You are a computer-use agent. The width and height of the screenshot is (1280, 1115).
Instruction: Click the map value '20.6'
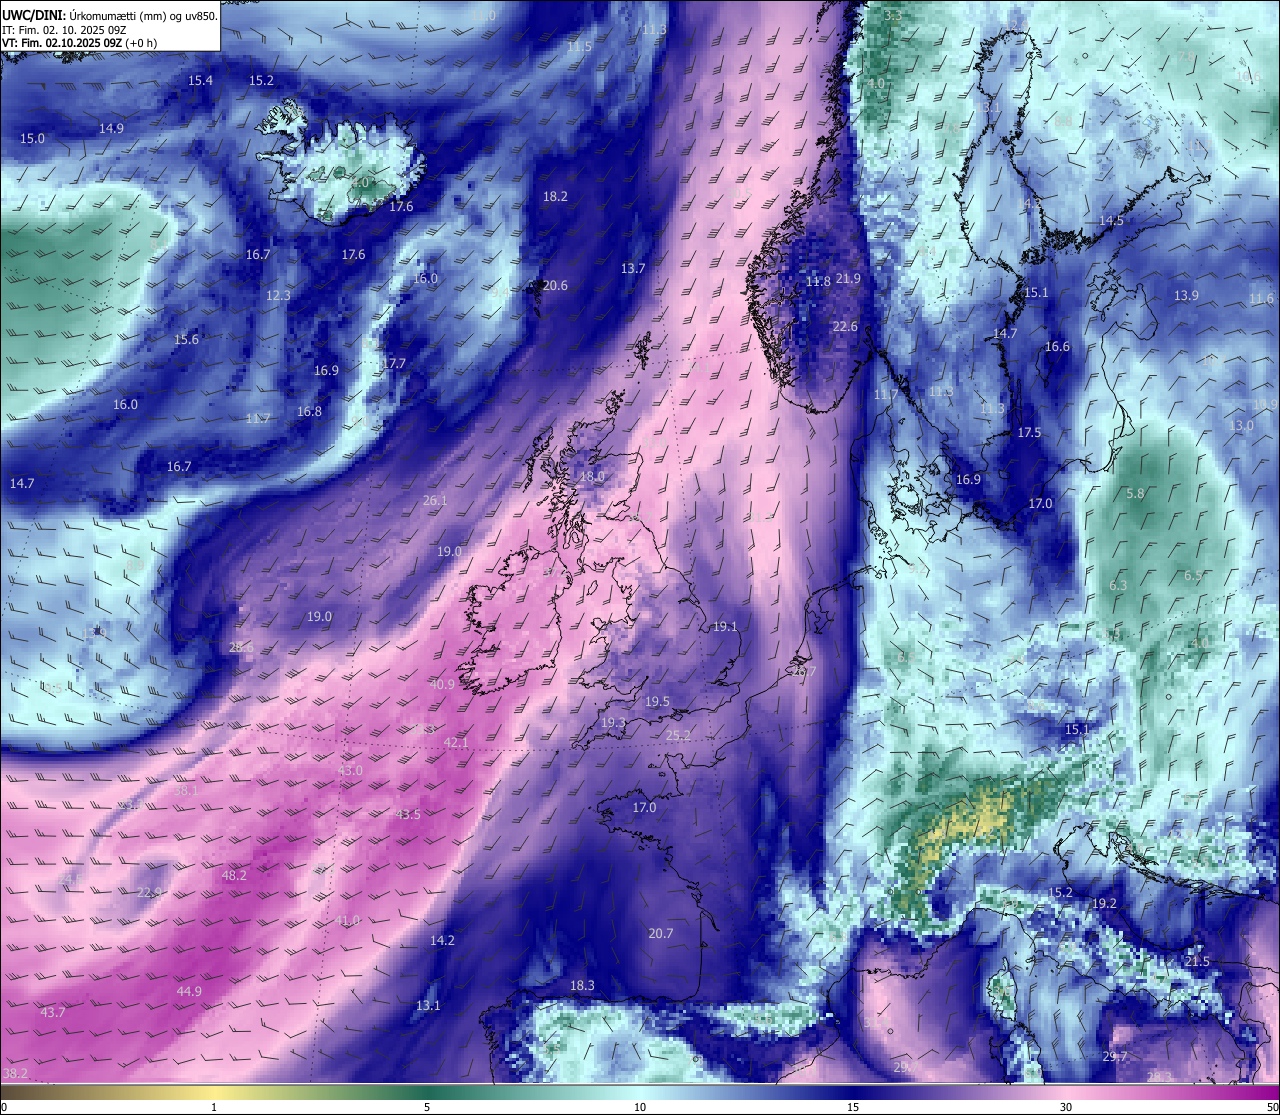click(x=555, y=285)
